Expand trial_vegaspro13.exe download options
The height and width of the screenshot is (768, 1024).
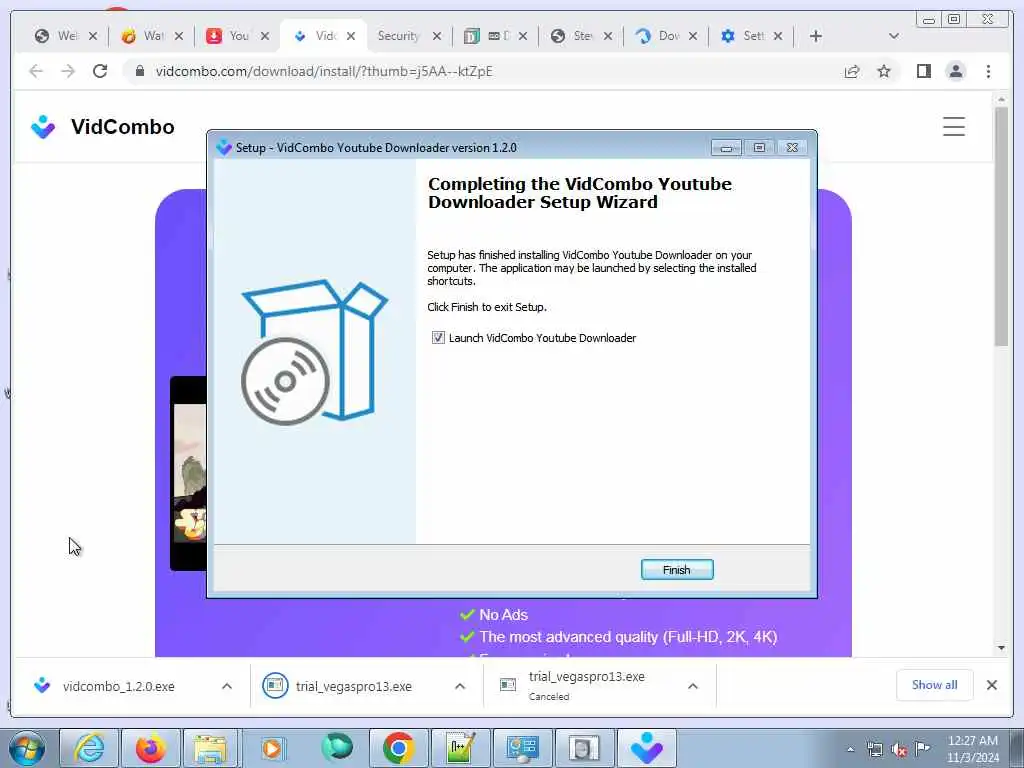[x=460, y=686]
